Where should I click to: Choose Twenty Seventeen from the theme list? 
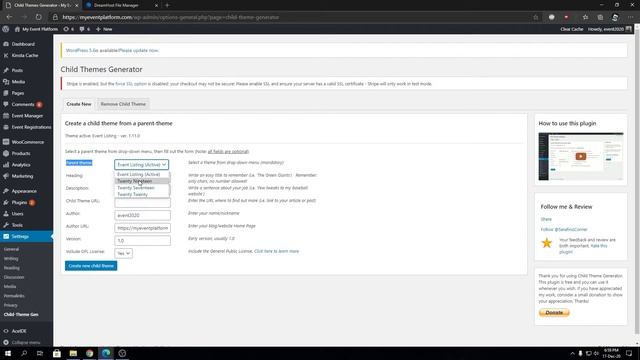[142, 188]
